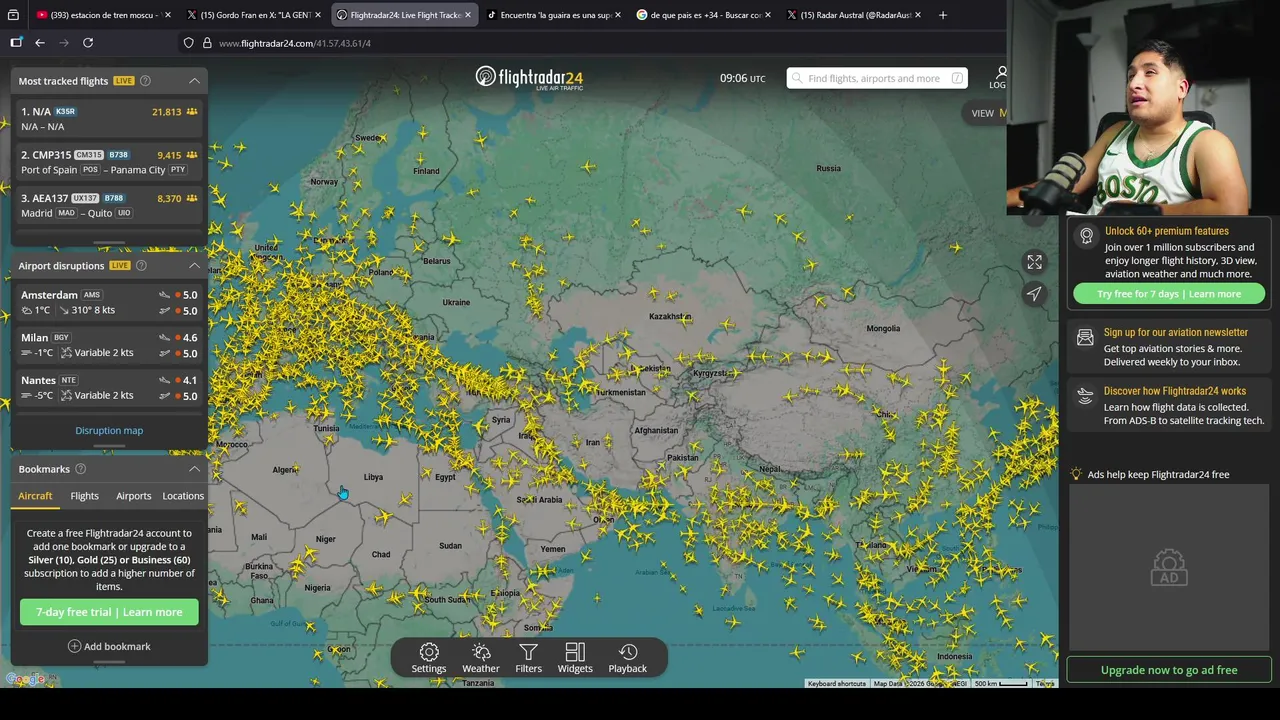Click Upgrade now to go ad free
Viewport: 1280px width, 720px height.
click(x=1169, y=670)
